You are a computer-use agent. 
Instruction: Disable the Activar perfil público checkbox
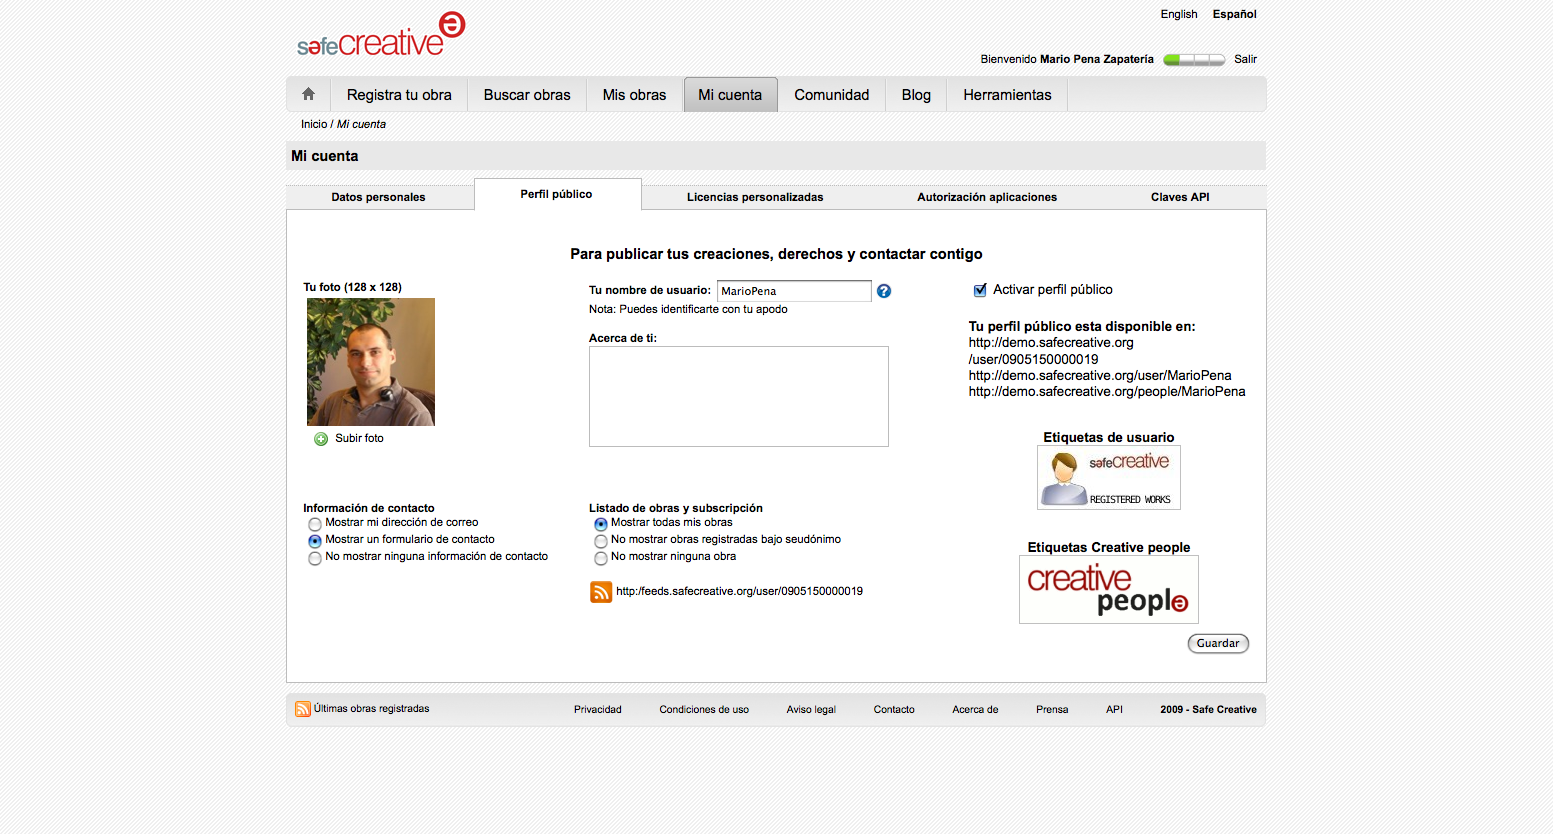[x=980, y=290]
